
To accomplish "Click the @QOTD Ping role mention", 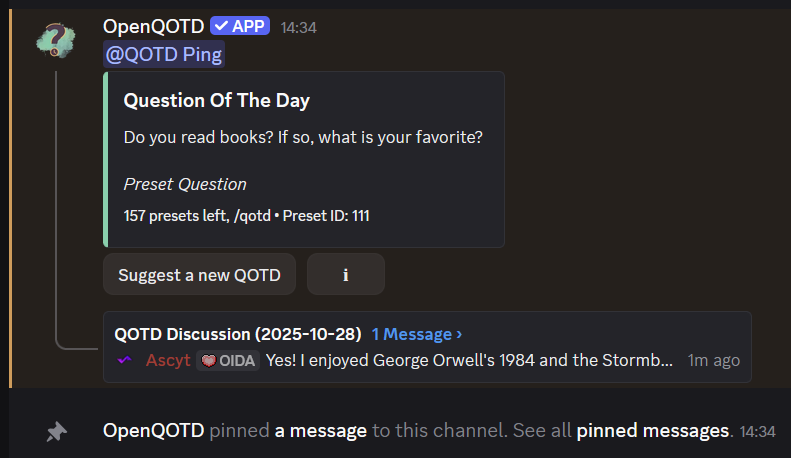I will [164, 54].
